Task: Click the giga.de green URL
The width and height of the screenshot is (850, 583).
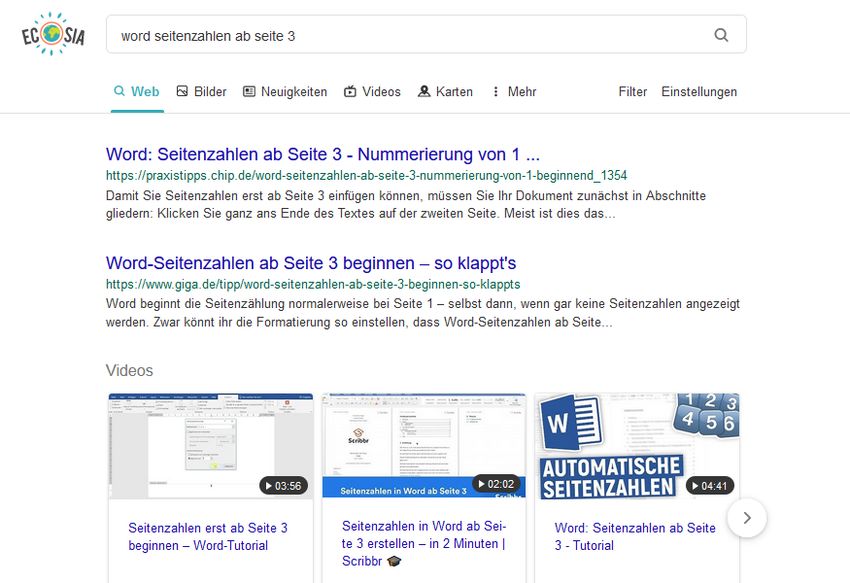Action: [313, 284]
